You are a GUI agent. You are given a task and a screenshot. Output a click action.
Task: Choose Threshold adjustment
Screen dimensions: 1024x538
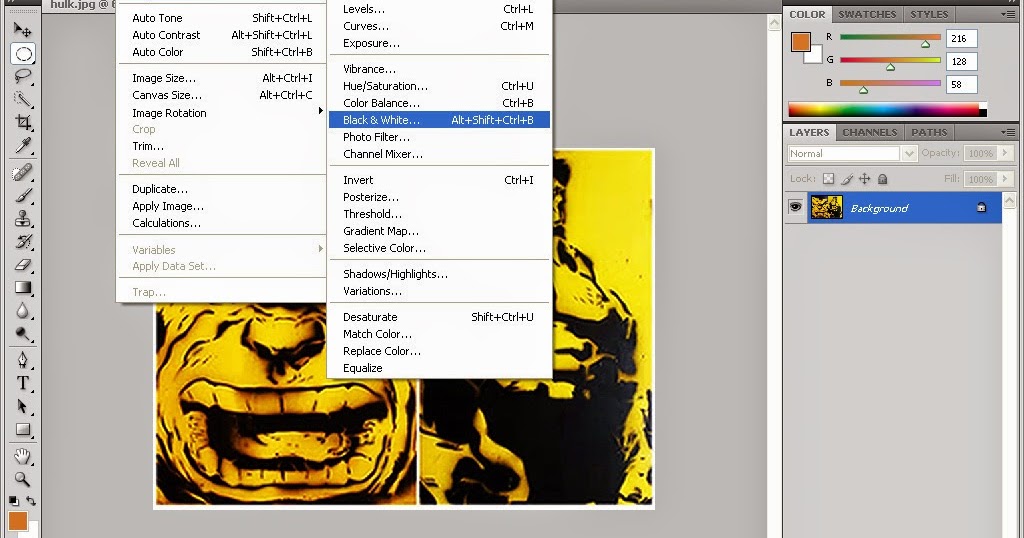pyautogui.click(x=439, y=214)
